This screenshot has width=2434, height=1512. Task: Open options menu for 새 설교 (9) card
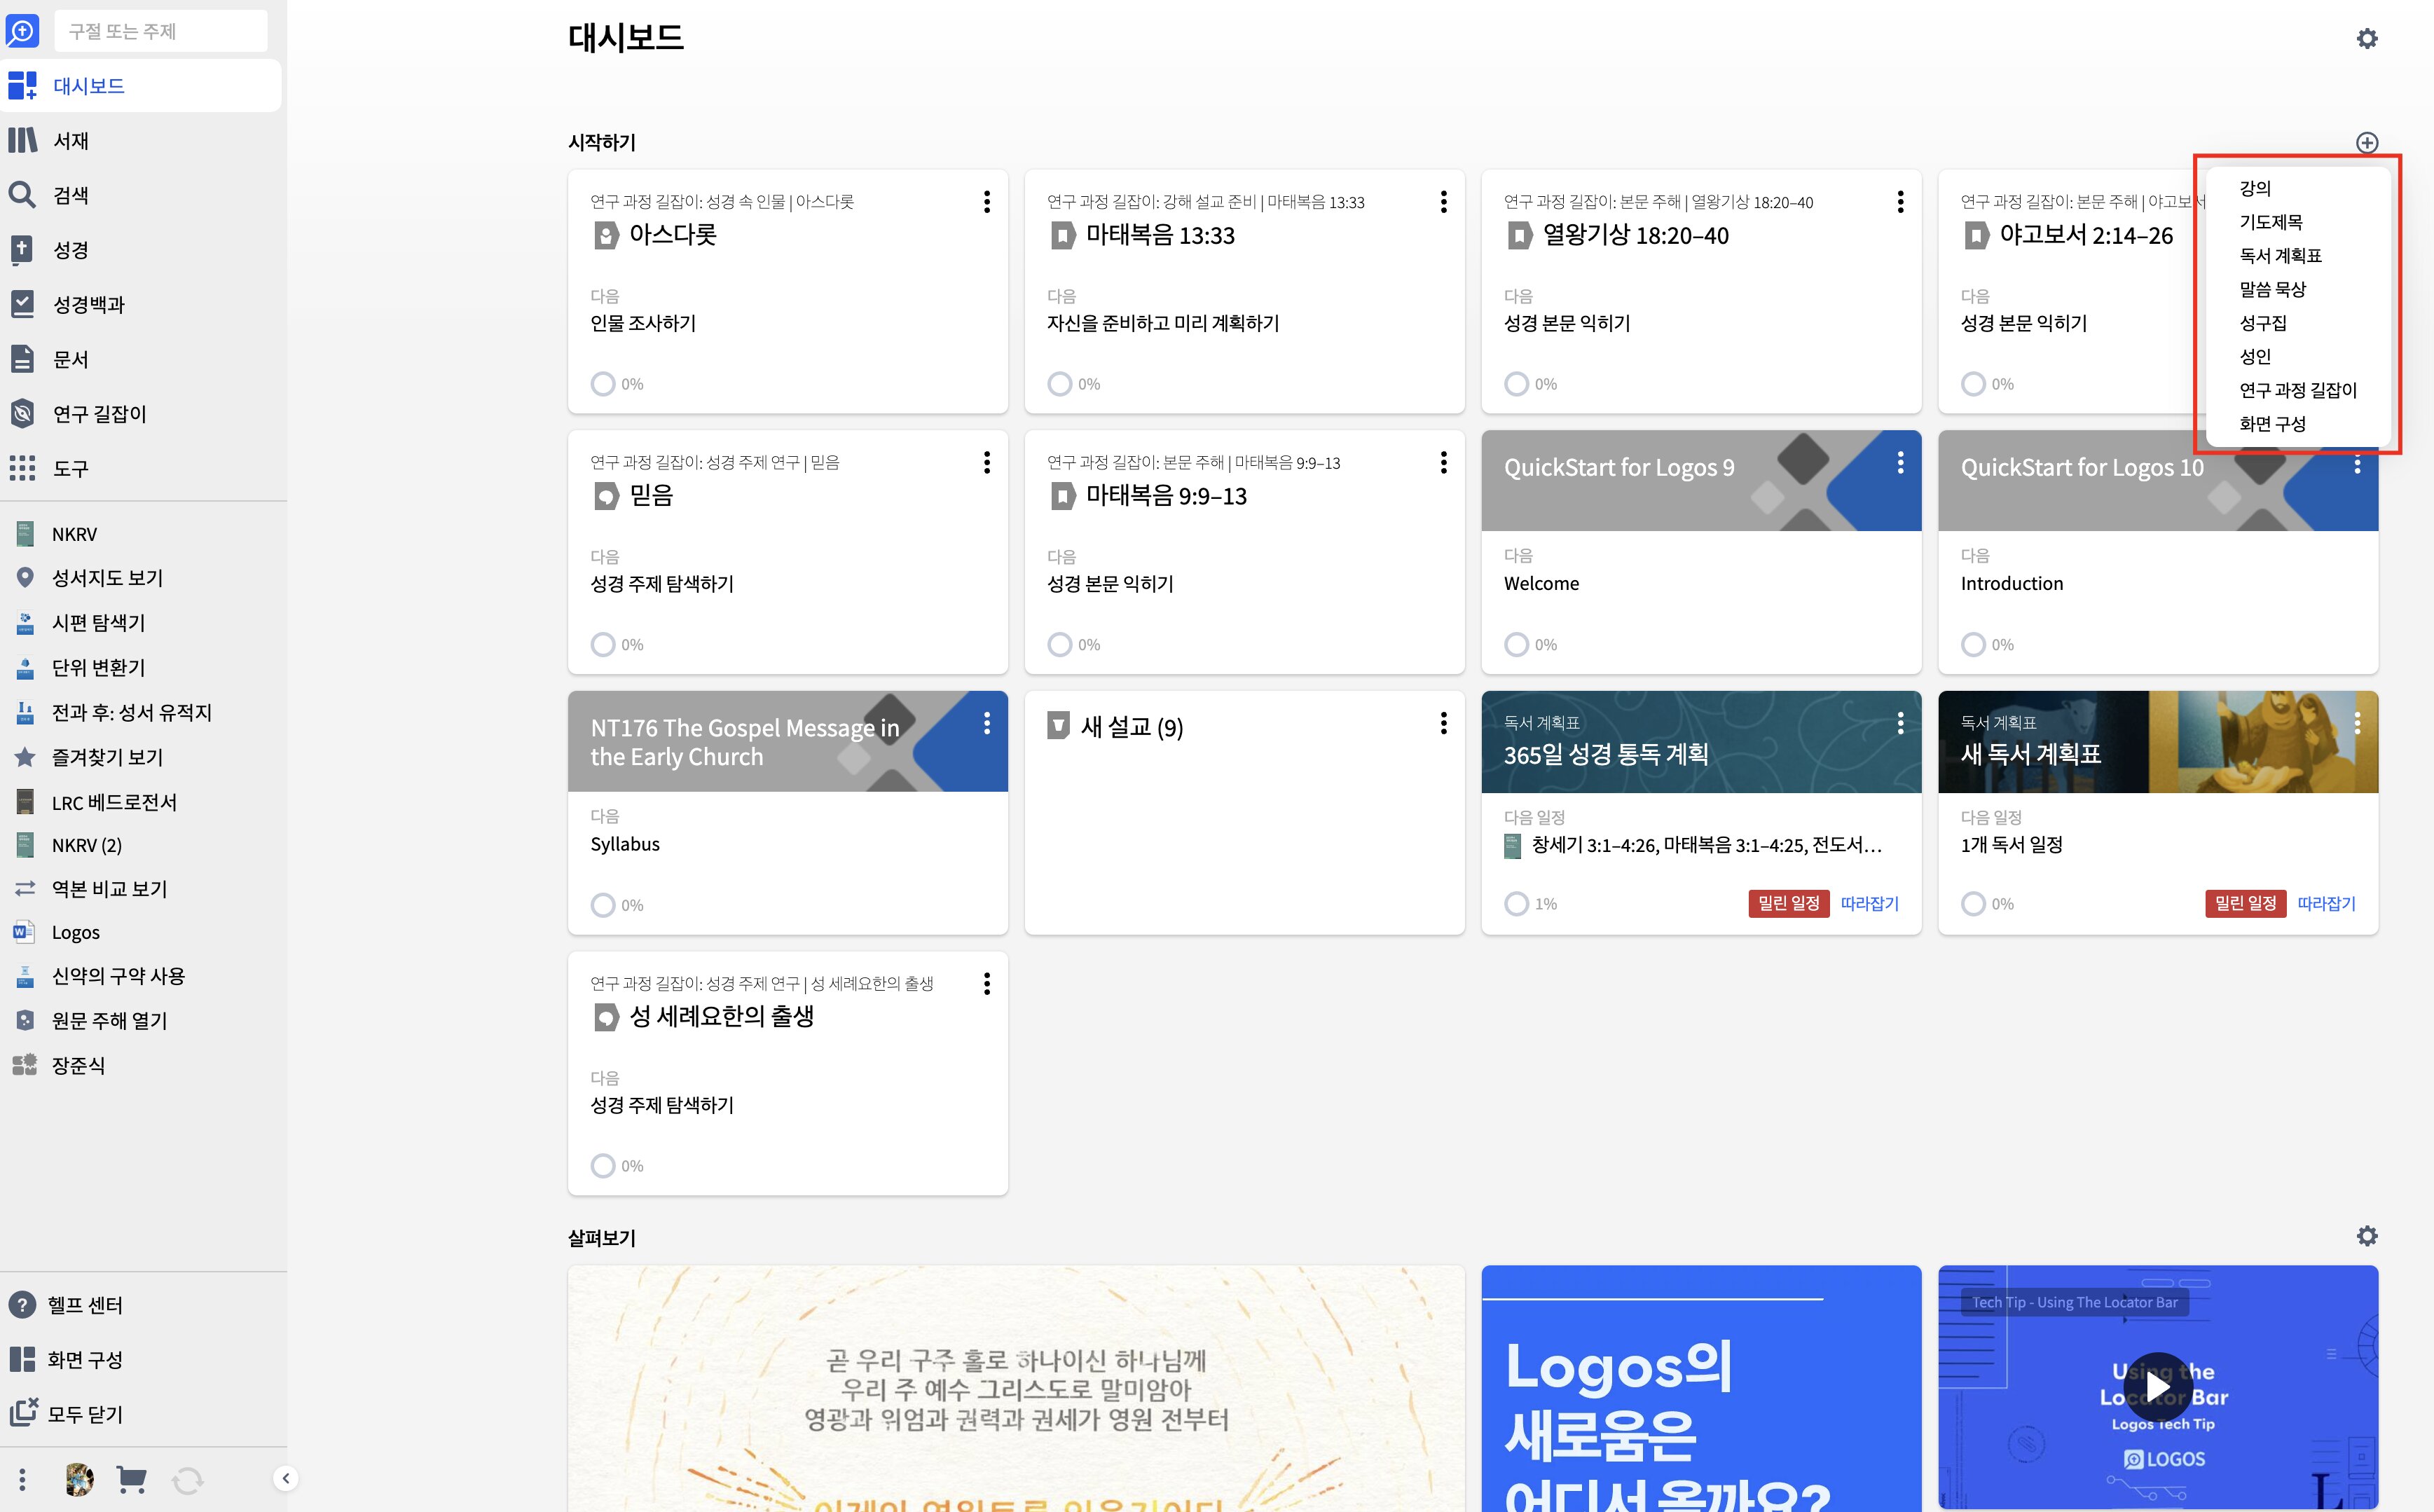point(1444,723)
